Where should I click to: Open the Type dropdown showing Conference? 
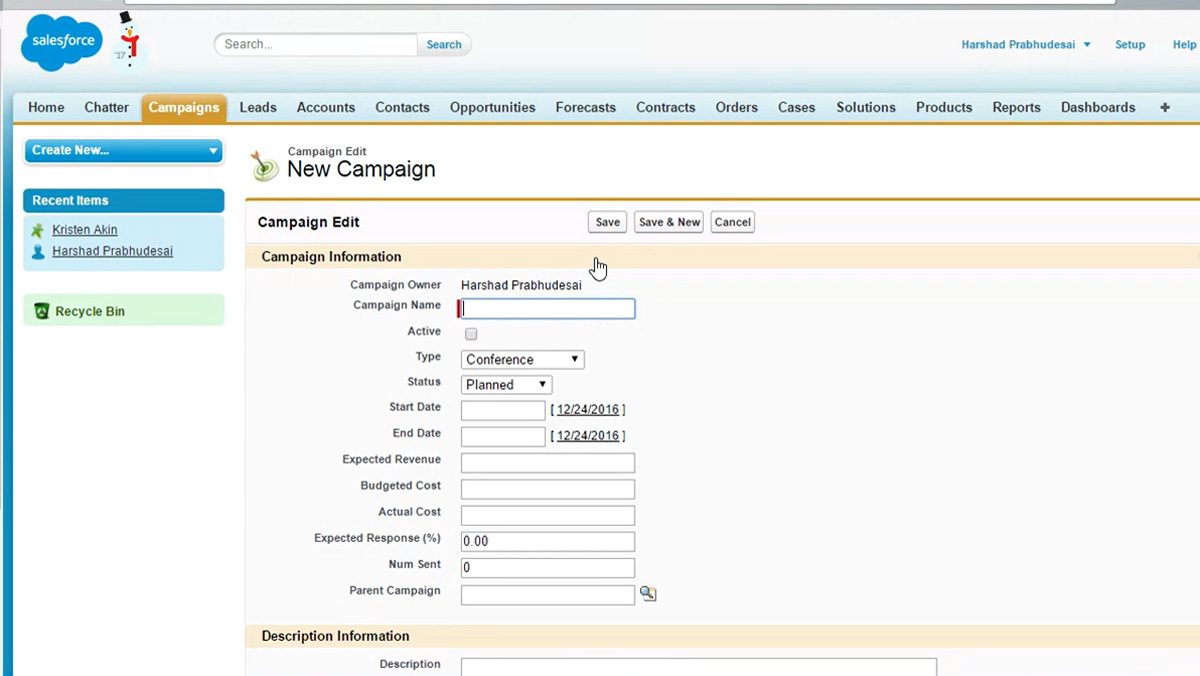pyautogui.click(x=521, y=359)
